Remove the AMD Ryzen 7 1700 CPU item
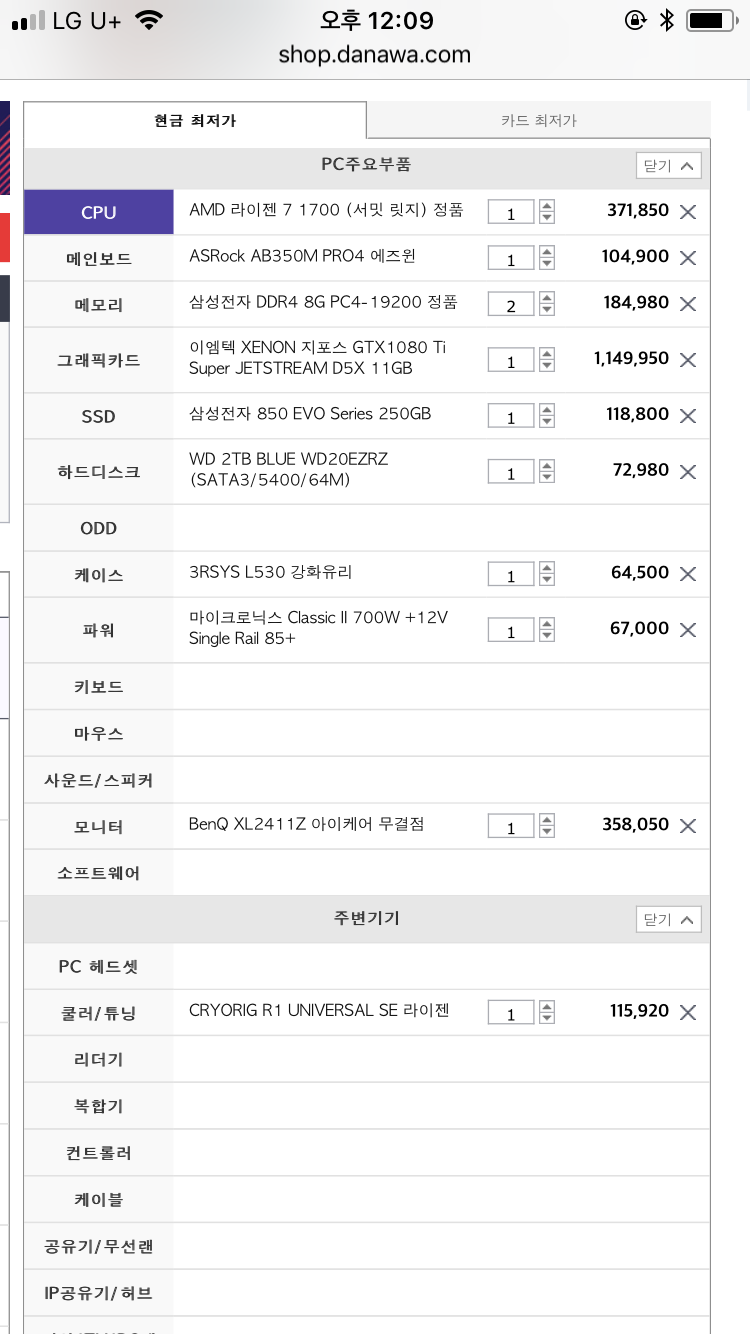The image size is (750, 1334). point(688,212)
